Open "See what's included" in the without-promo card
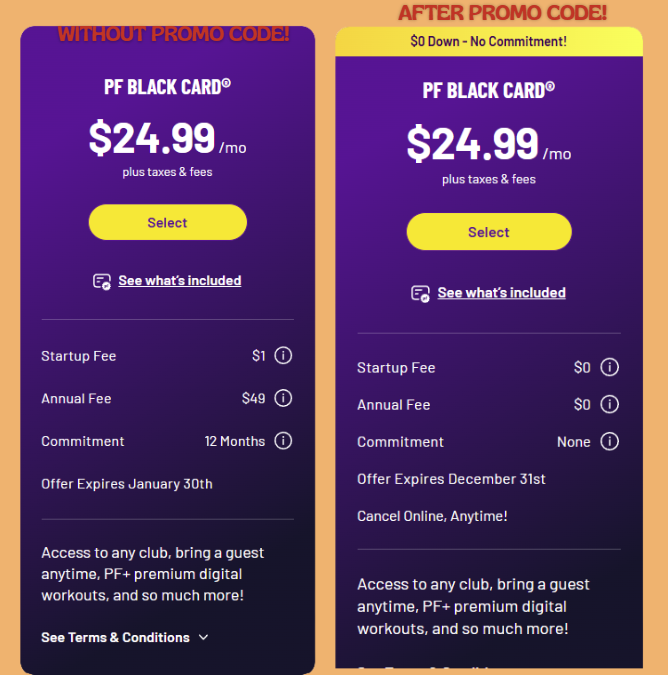Screen dimensions: 668x675 (179, 281)
